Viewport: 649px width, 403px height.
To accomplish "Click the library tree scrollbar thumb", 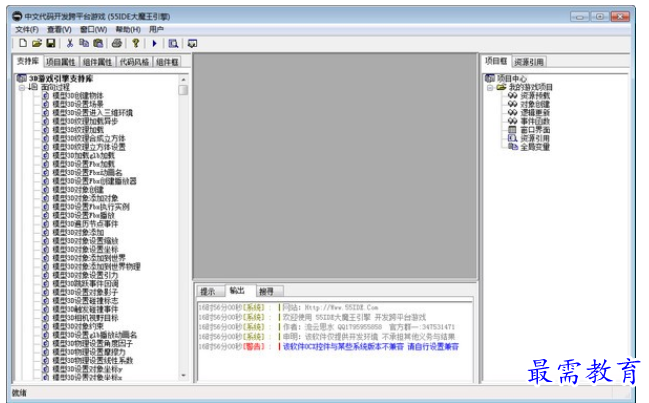I will pyautogui.click(x=183, y=90).
